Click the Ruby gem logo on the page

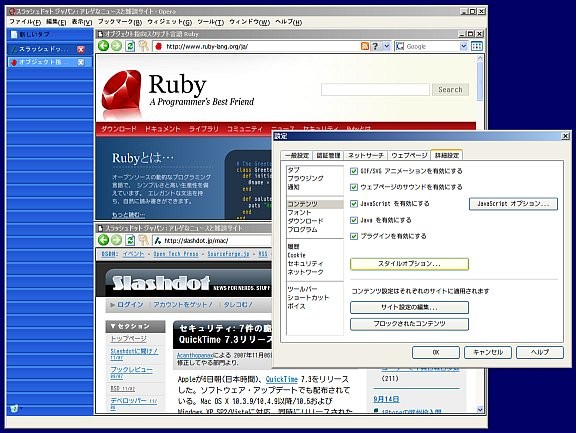[122, 90]
